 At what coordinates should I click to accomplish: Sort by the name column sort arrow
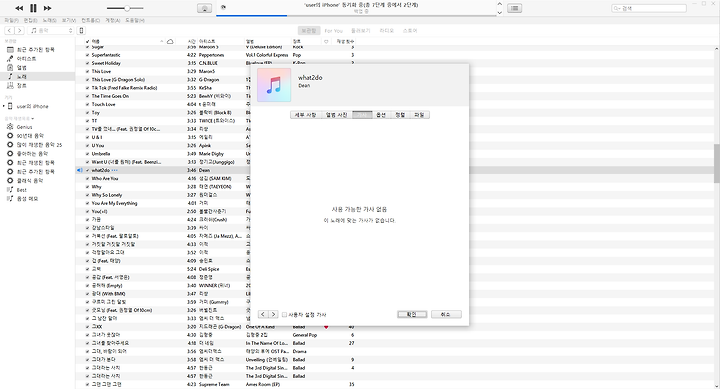tap(161, 41)
